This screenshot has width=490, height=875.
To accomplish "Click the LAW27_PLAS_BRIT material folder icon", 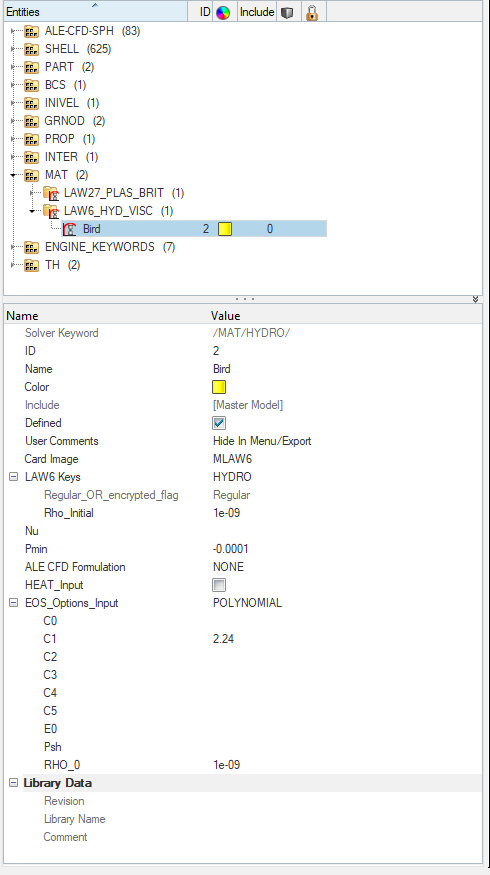I will point(51,193).
